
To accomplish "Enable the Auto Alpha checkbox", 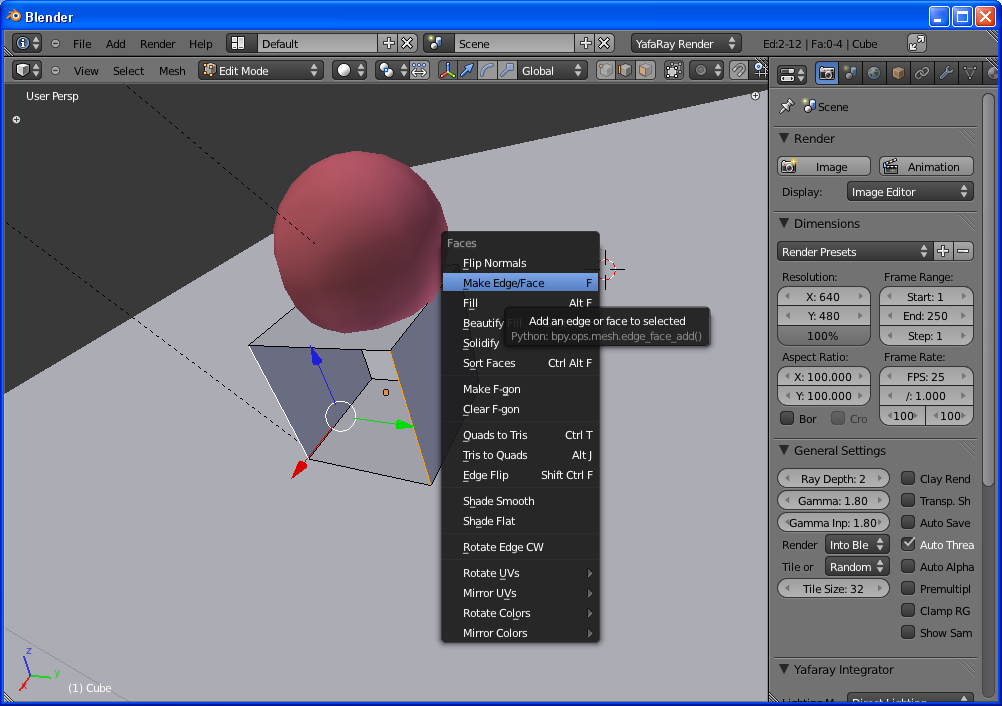I will [907, 566].
